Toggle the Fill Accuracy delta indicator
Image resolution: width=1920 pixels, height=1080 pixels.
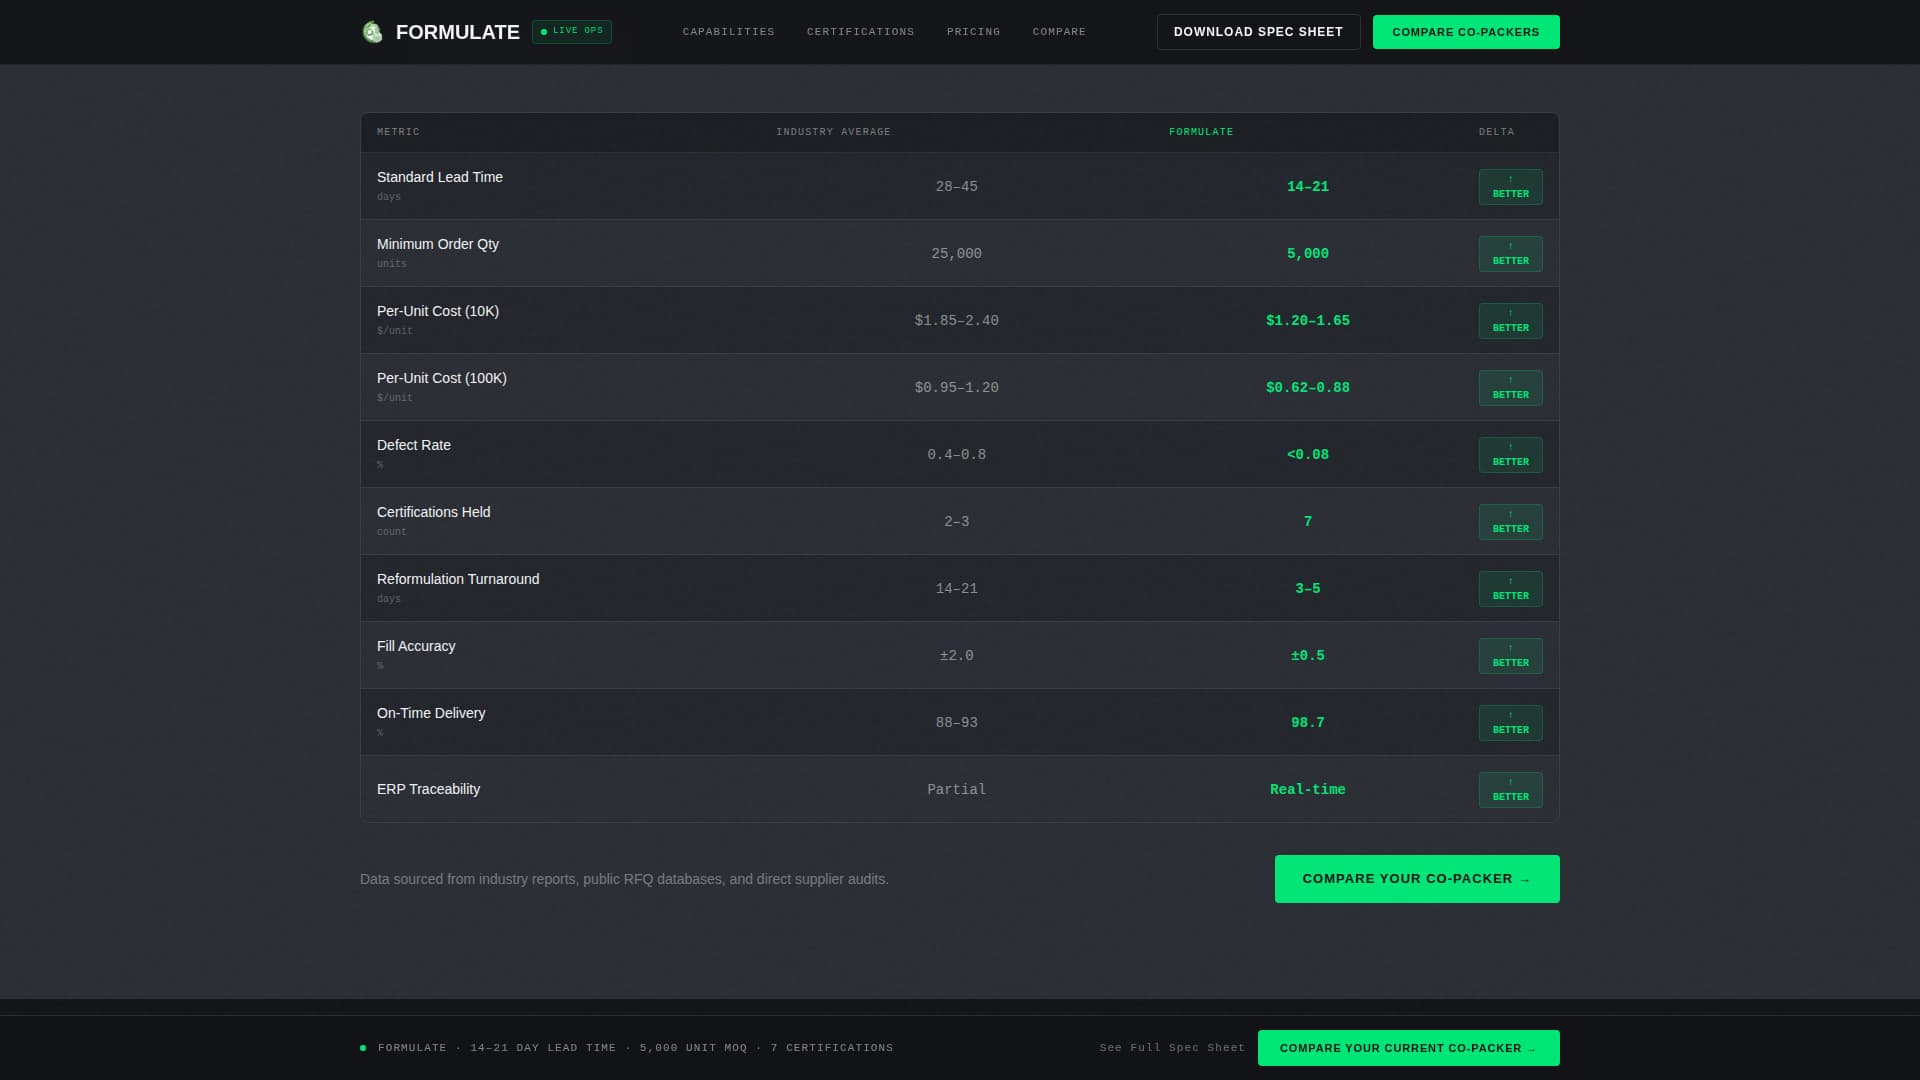(1510, 655)
